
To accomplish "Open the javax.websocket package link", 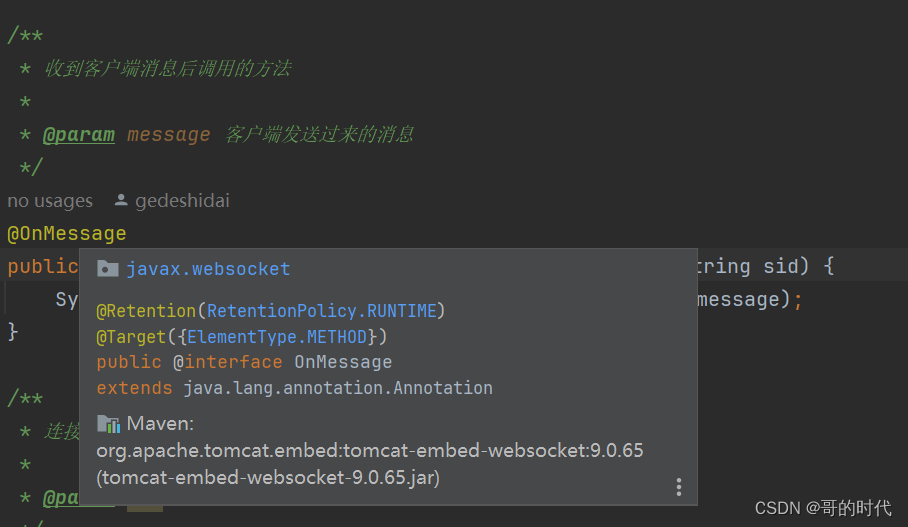I will coord(208,269).
